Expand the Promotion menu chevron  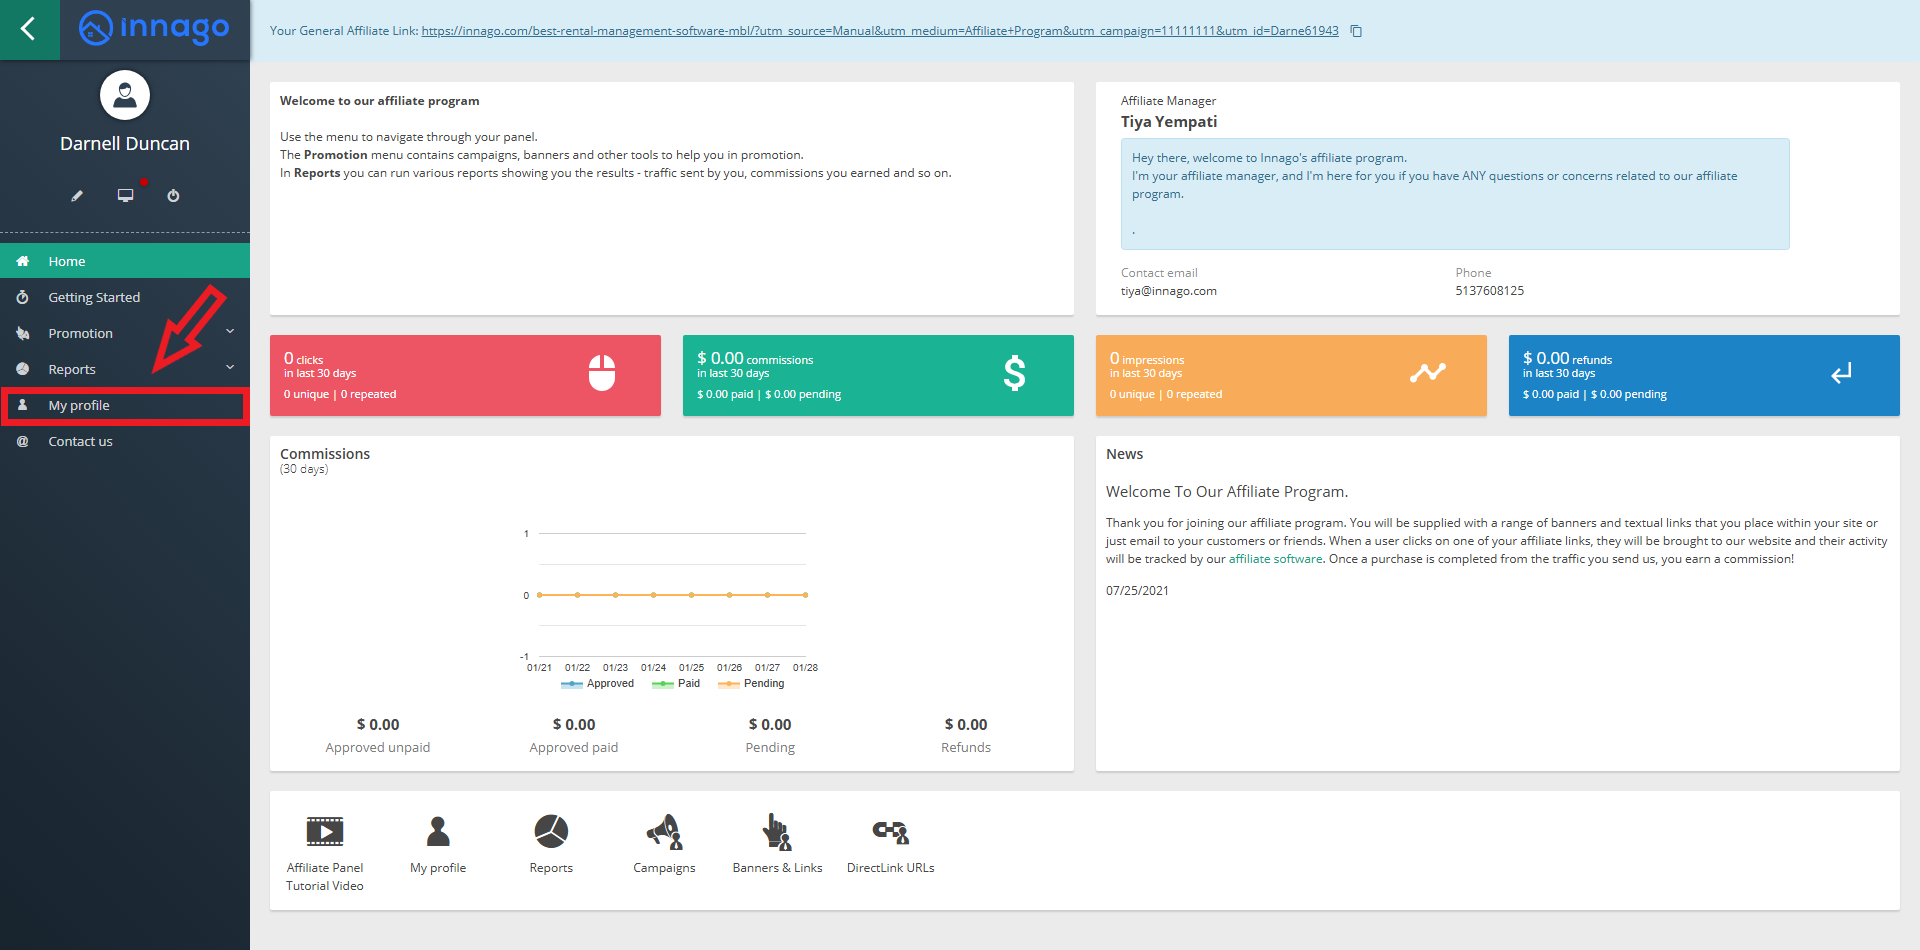click(230, 332)
